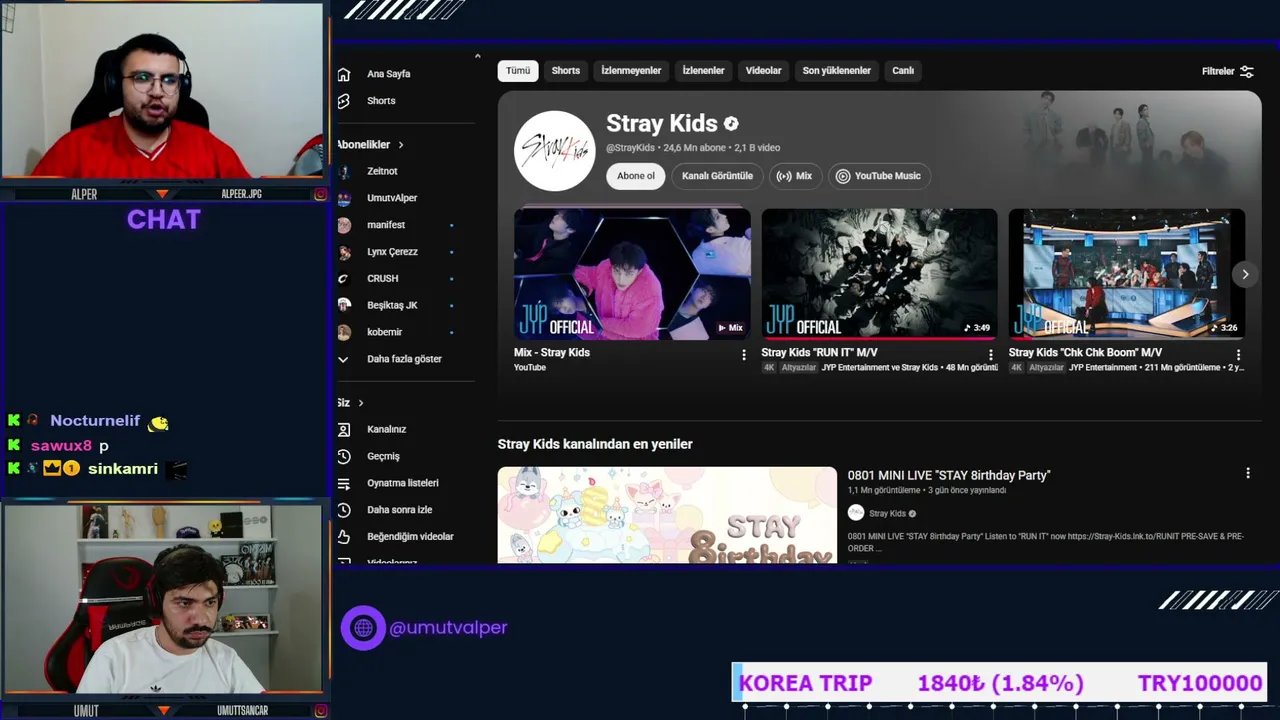This screenshot has height=720, width=1280.
Task: Play the "Chk Chk Boom" M/V thumbnail
Action: (1127, 274)
